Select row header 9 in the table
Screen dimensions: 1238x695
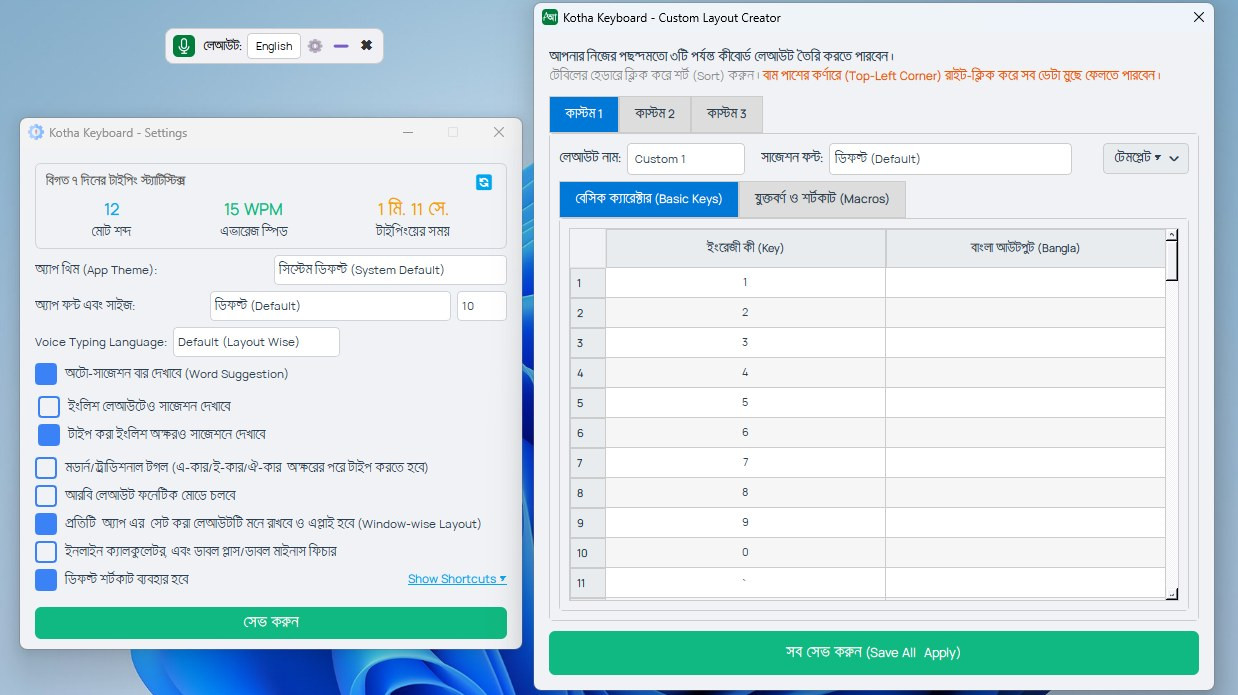coord(588,523)
